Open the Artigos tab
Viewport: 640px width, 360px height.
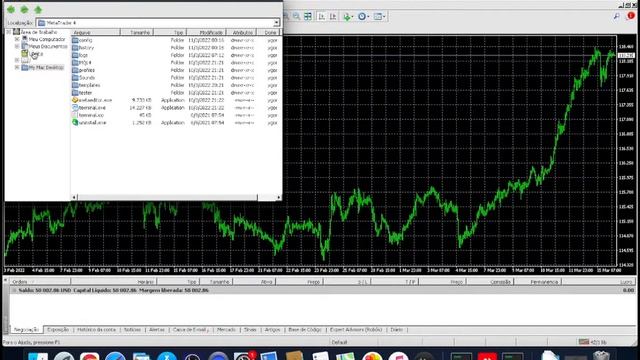point(272,329)
